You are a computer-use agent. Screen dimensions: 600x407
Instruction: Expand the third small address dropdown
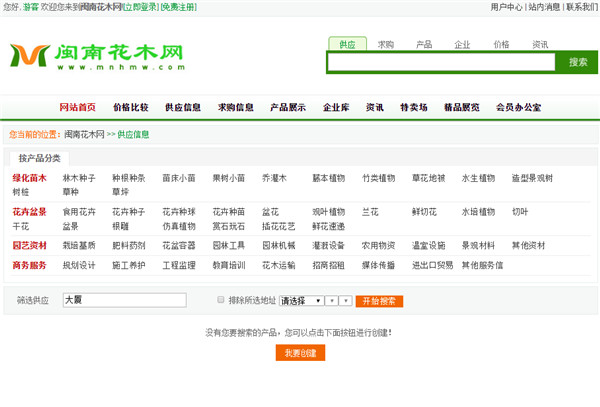[346, 300]
